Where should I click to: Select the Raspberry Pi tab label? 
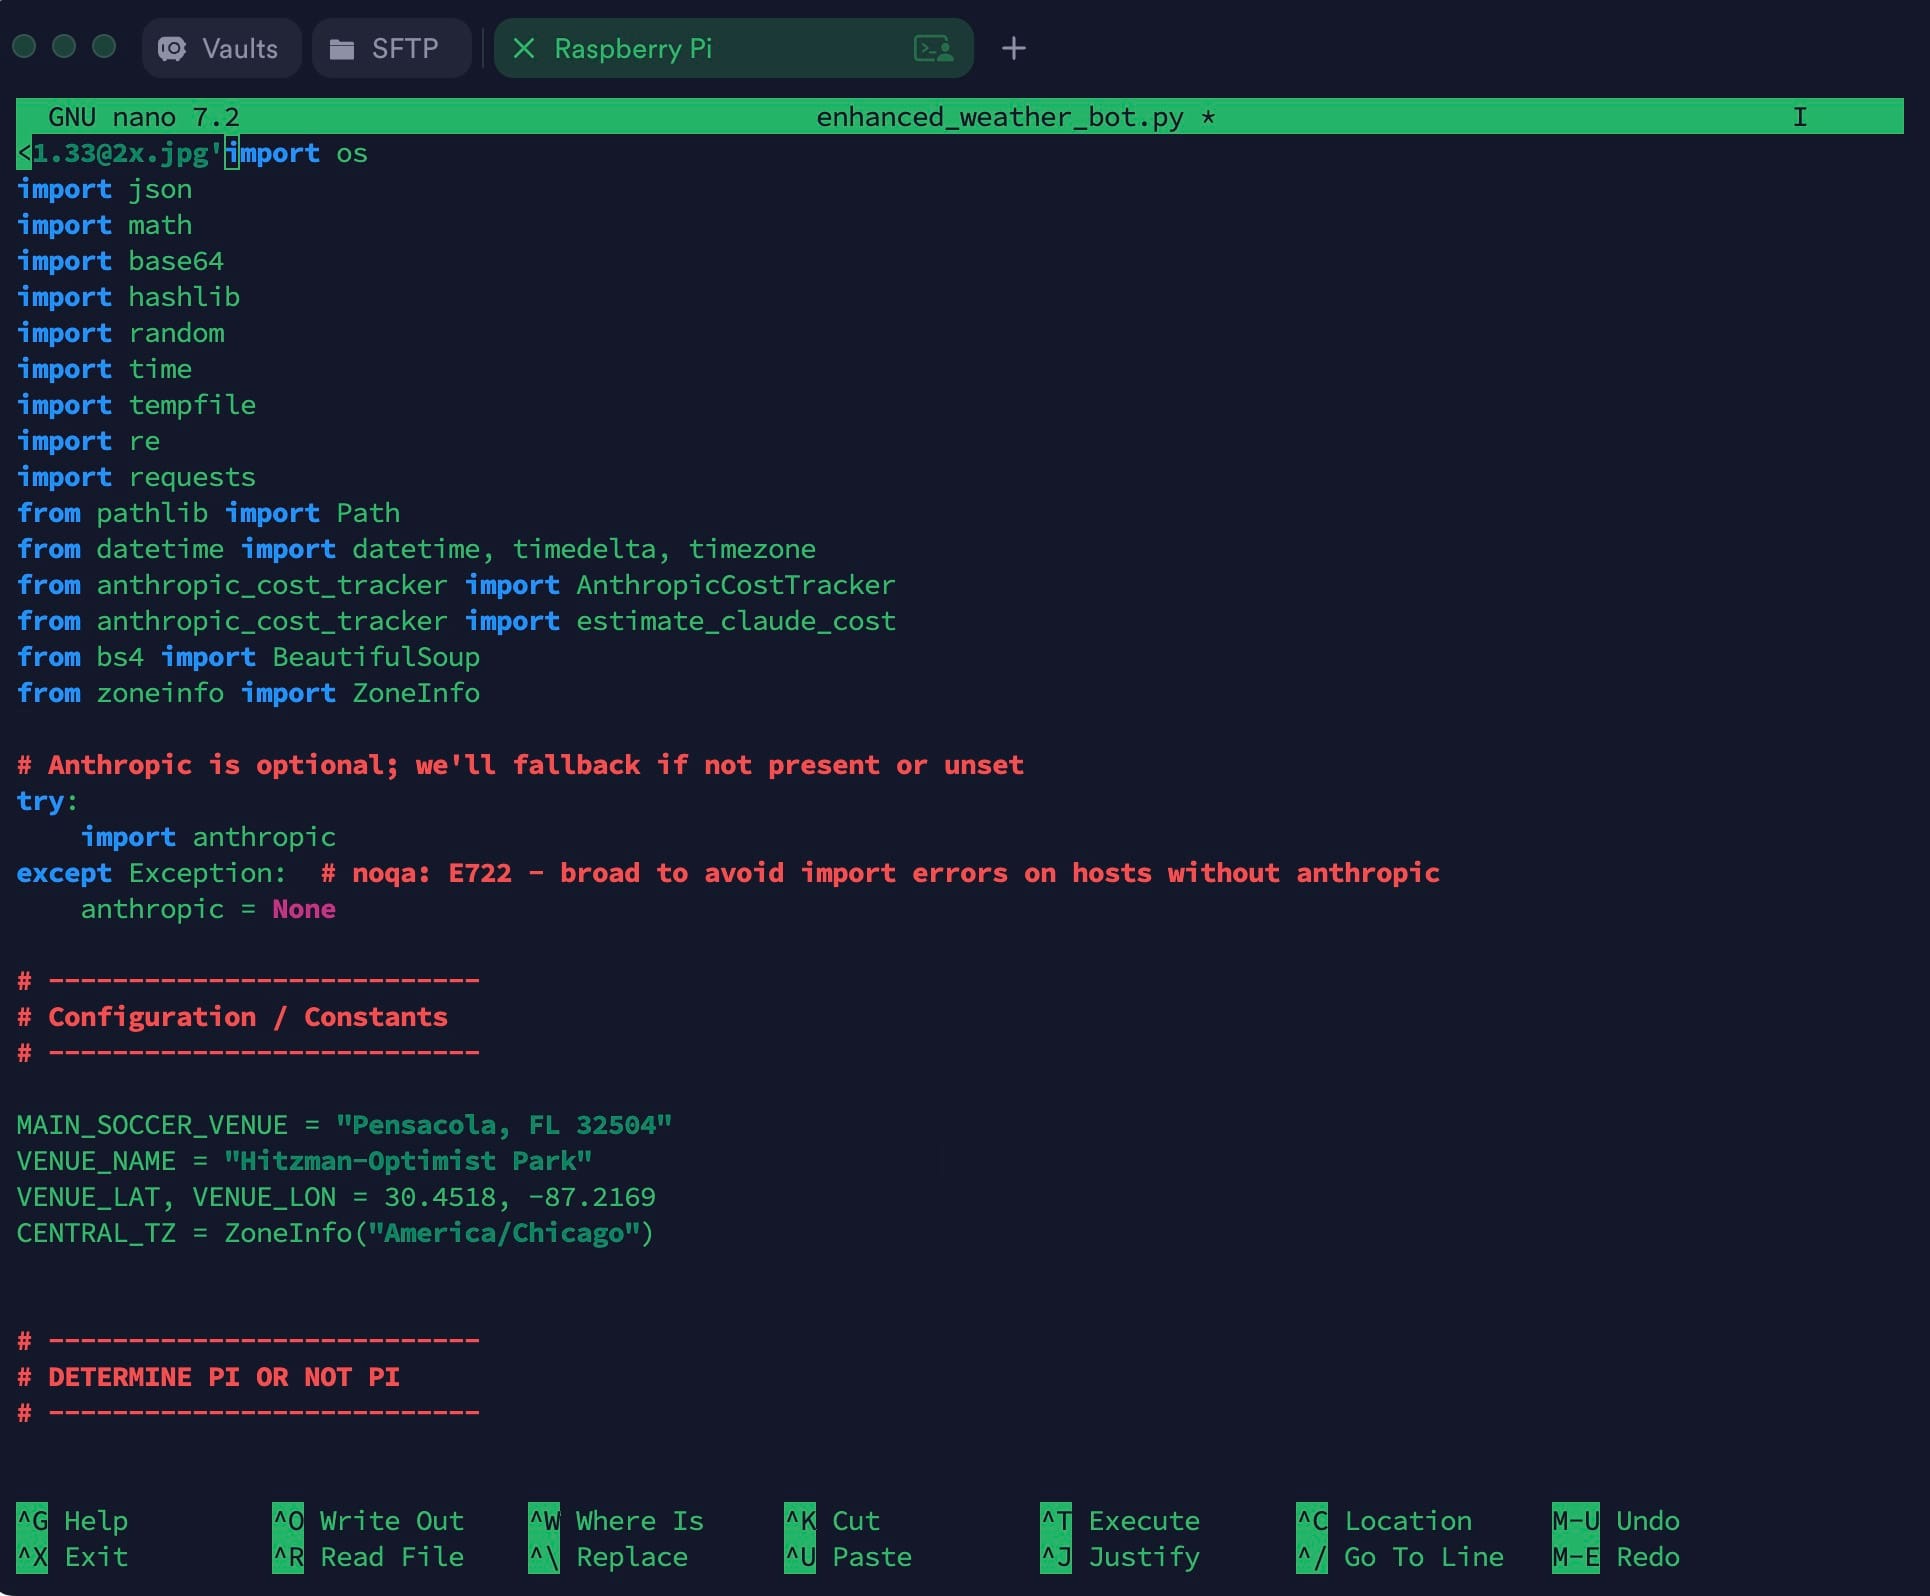633,48
